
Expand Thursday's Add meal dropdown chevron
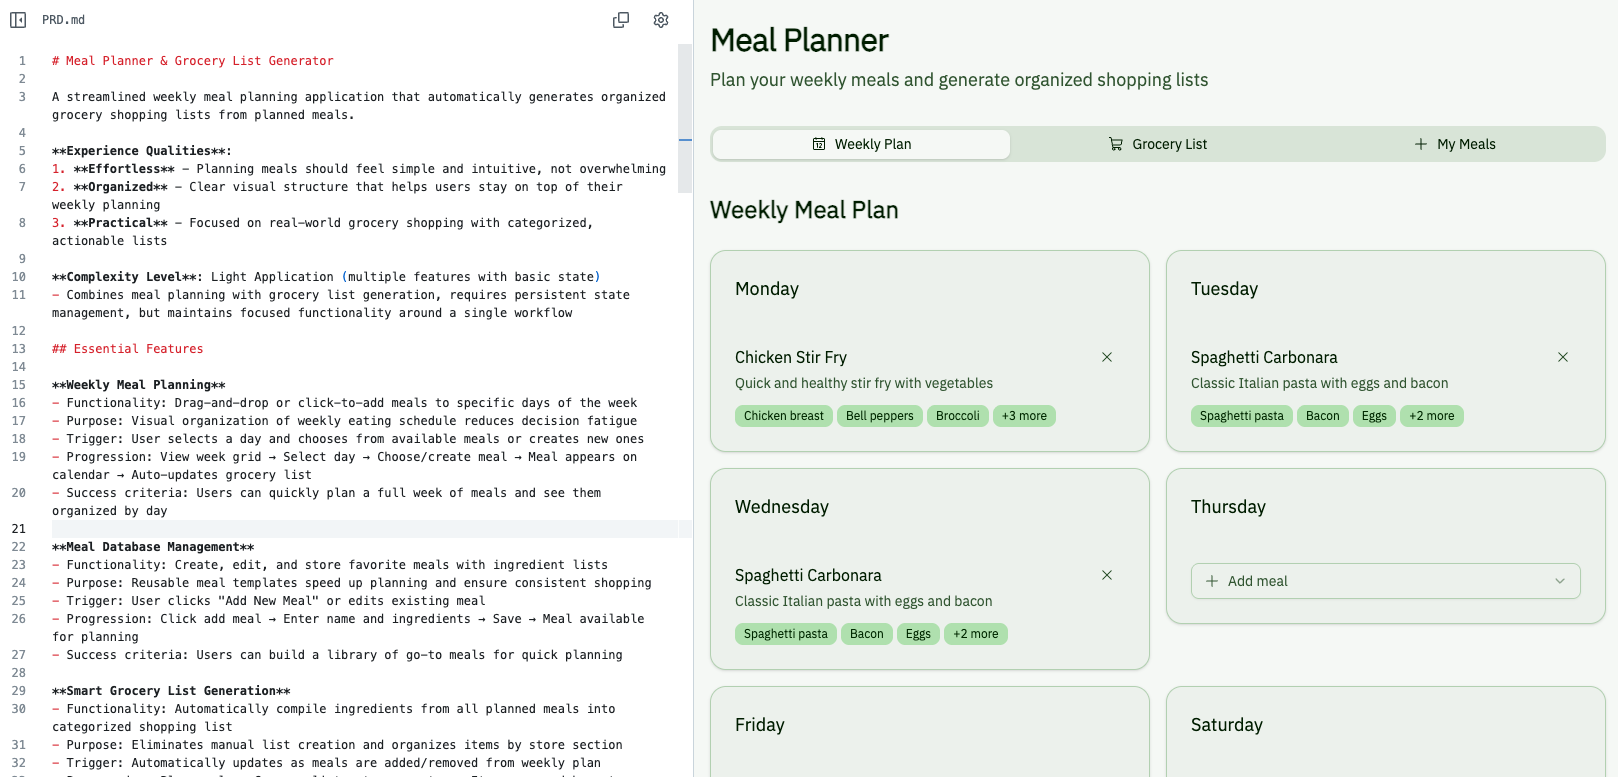pyautogui.click(x=1560, y=581)
